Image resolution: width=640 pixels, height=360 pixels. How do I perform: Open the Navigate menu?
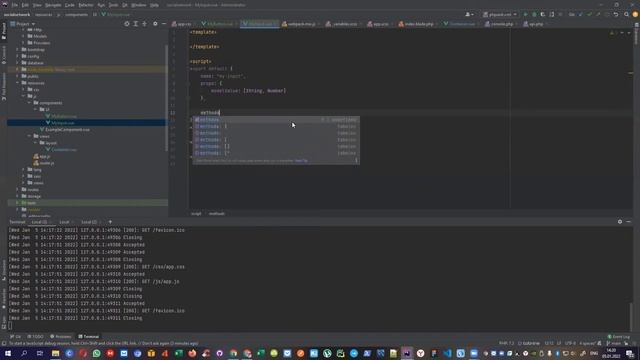pyautogui.click(x=53, y=5)
